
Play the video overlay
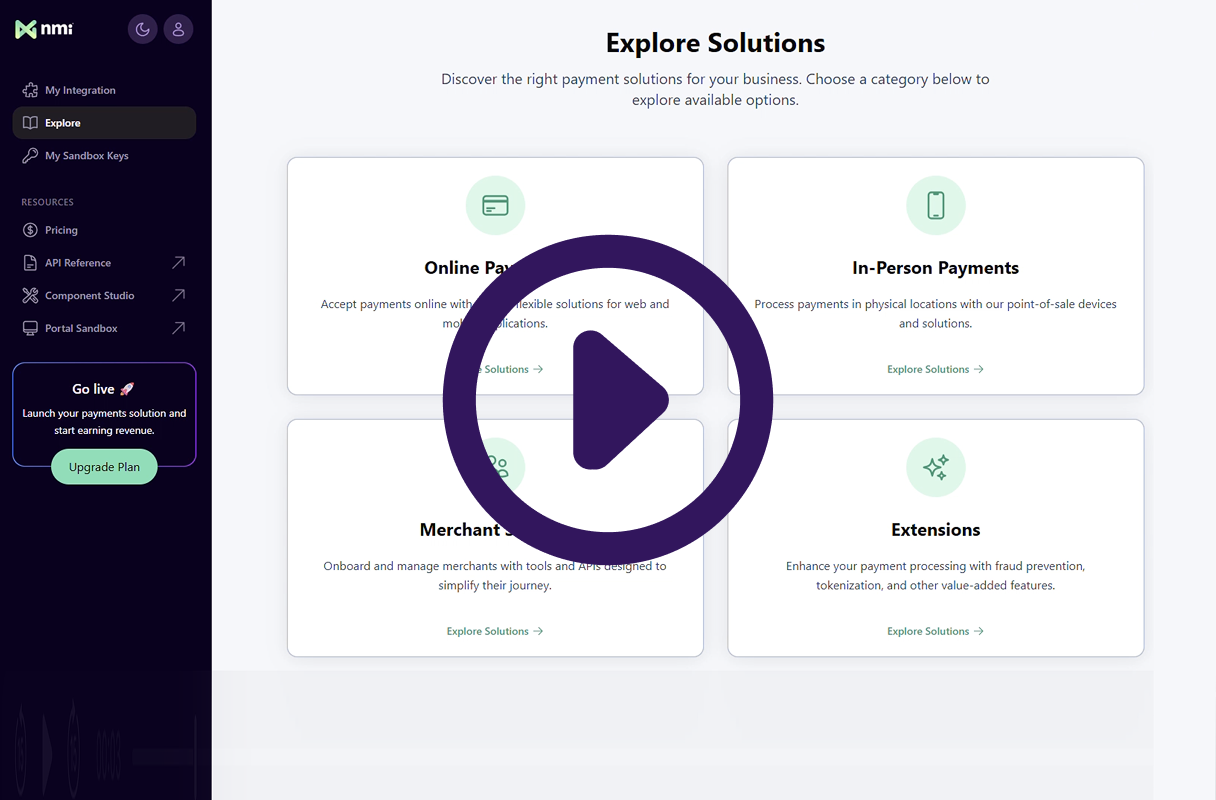point(608,400)
